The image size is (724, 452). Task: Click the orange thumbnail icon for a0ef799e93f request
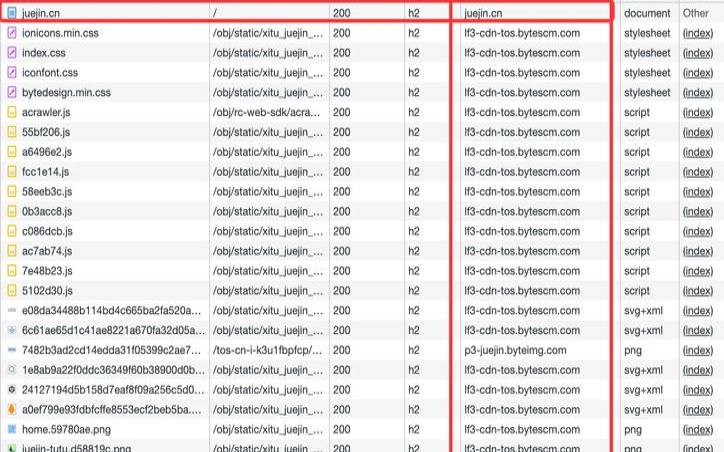11,409
